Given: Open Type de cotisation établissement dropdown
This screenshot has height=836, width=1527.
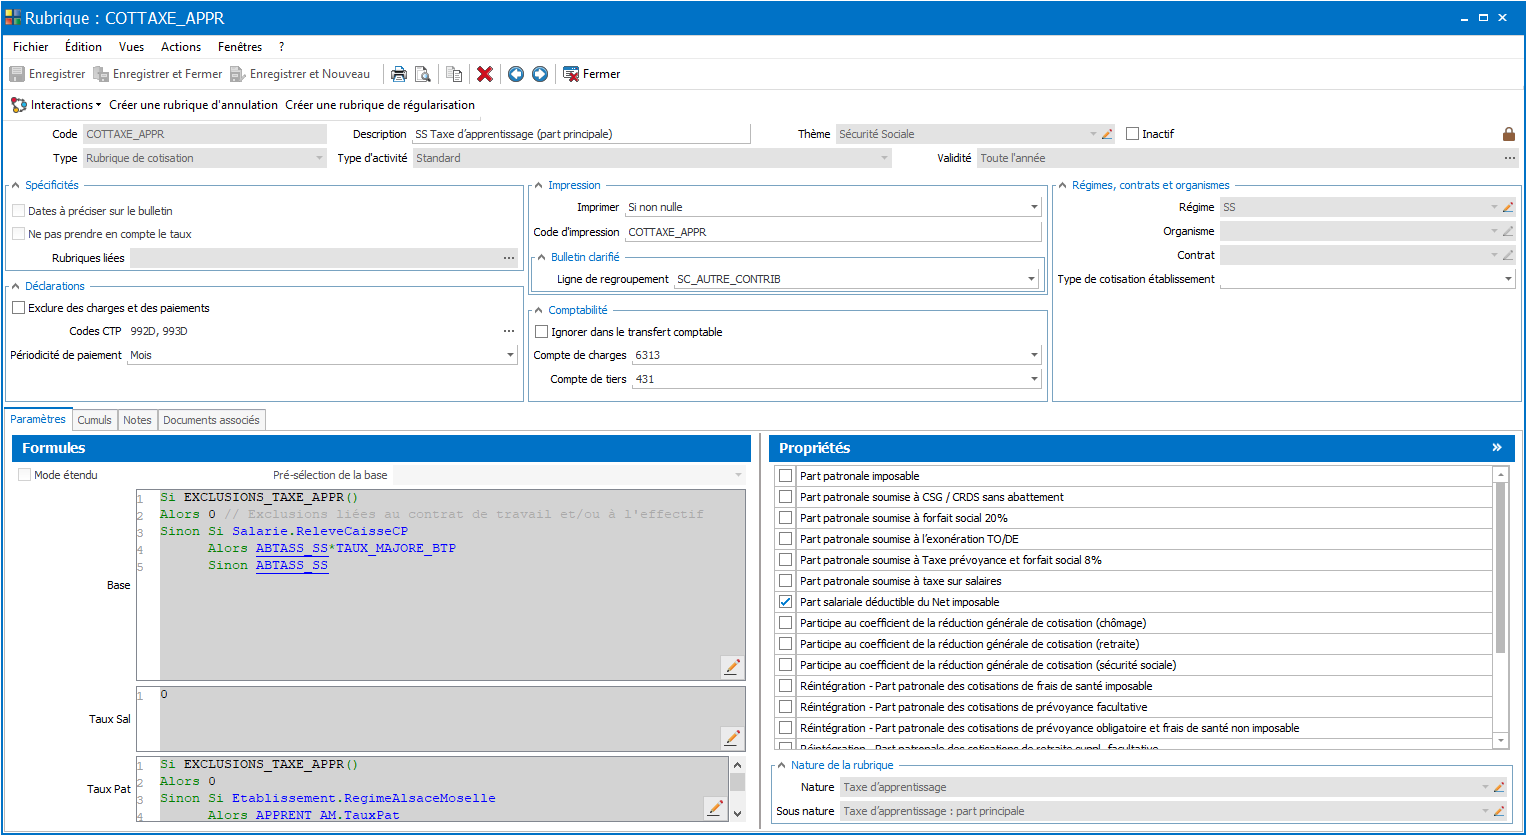Looking at the screenshot, I should coord(1509,279).
